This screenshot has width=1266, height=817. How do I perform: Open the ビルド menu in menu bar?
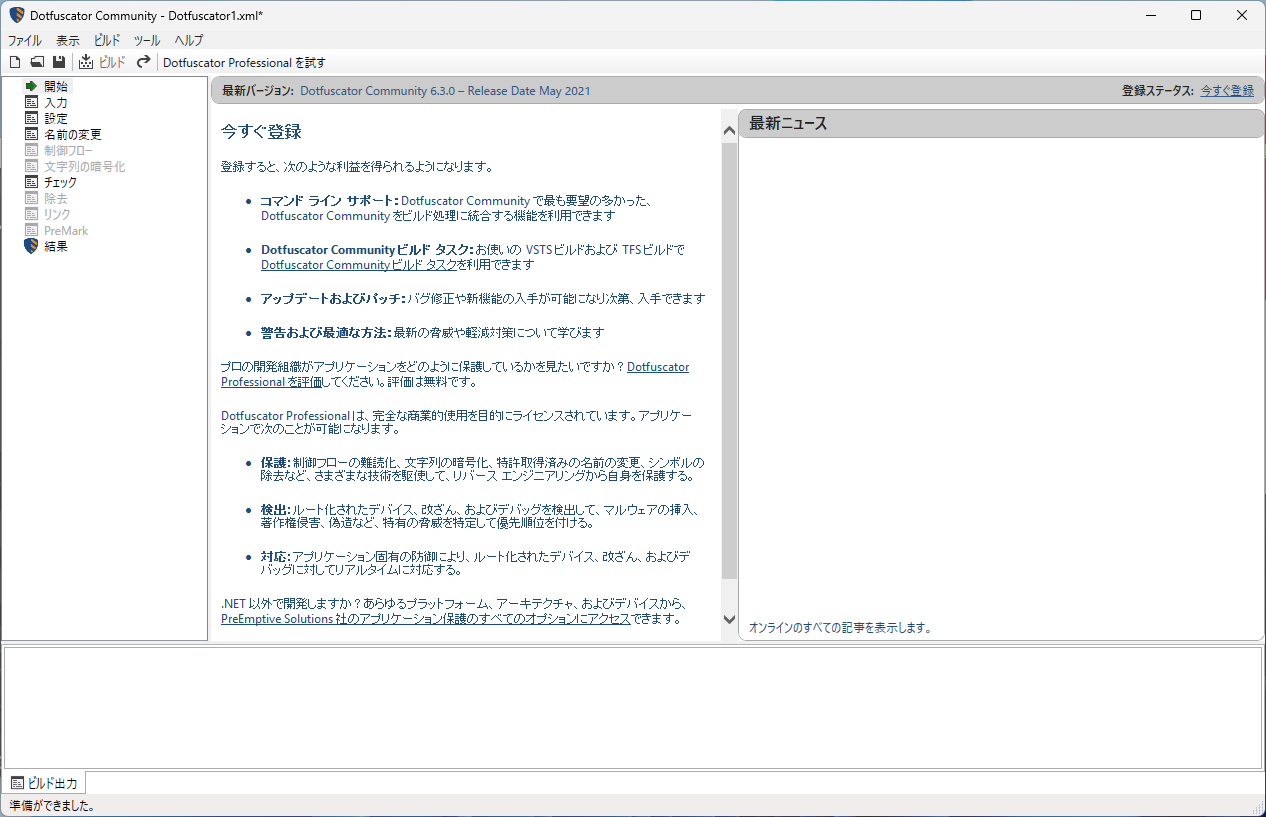pyautogui.click(x=107, y=41)
